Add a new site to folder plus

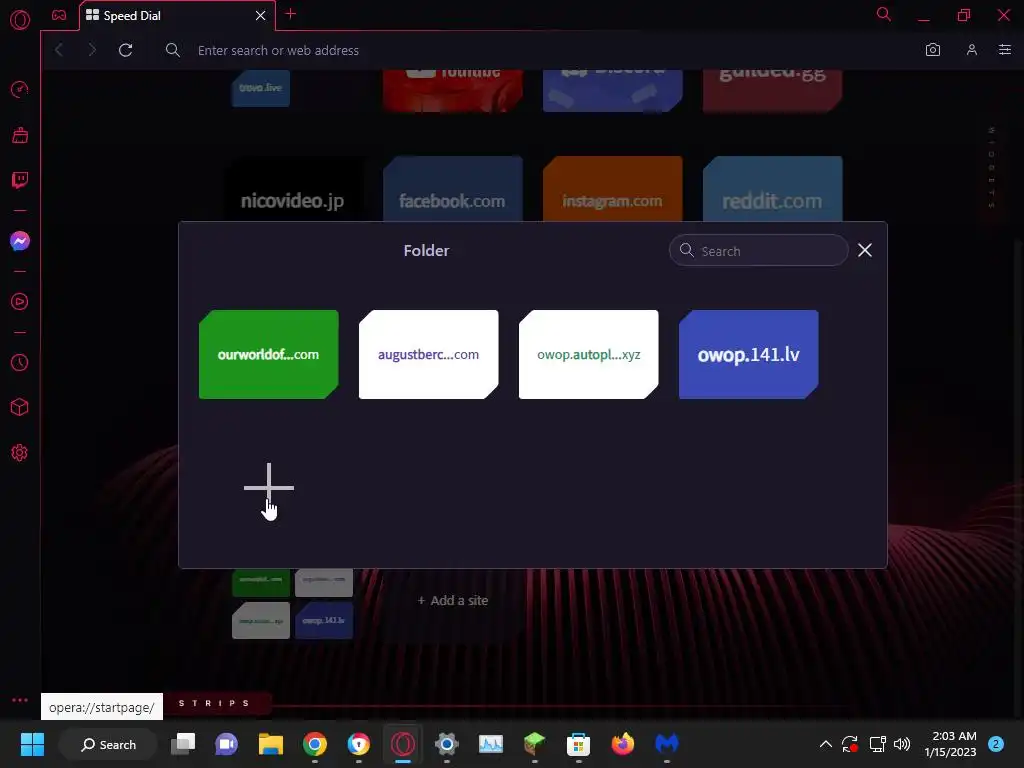point(268,487)
